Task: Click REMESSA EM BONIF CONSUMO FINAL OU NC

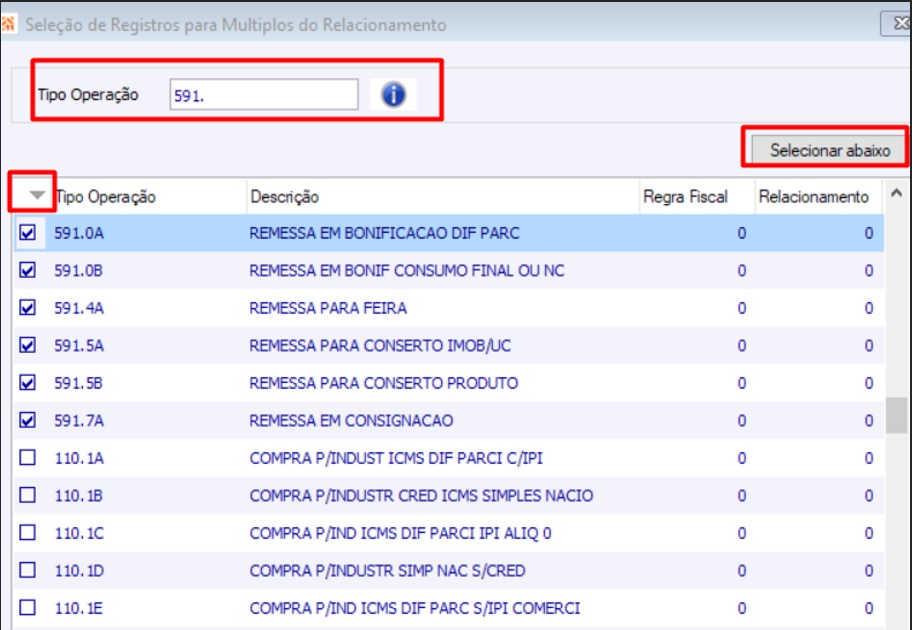Action: (x=407, y=270)
